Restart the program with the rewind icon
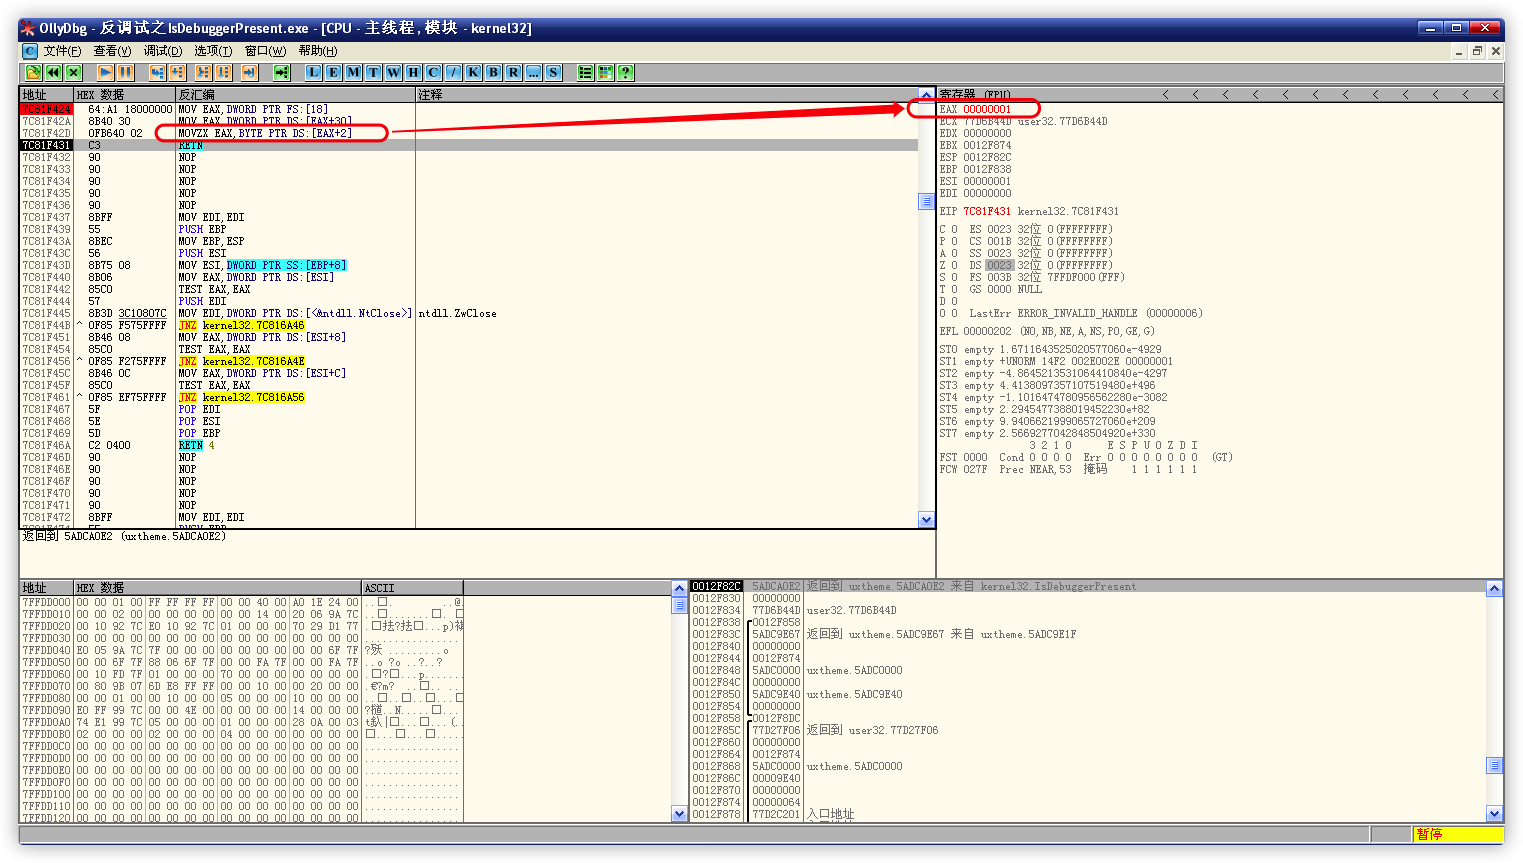The image size is (1523, 863). point(53,72)
